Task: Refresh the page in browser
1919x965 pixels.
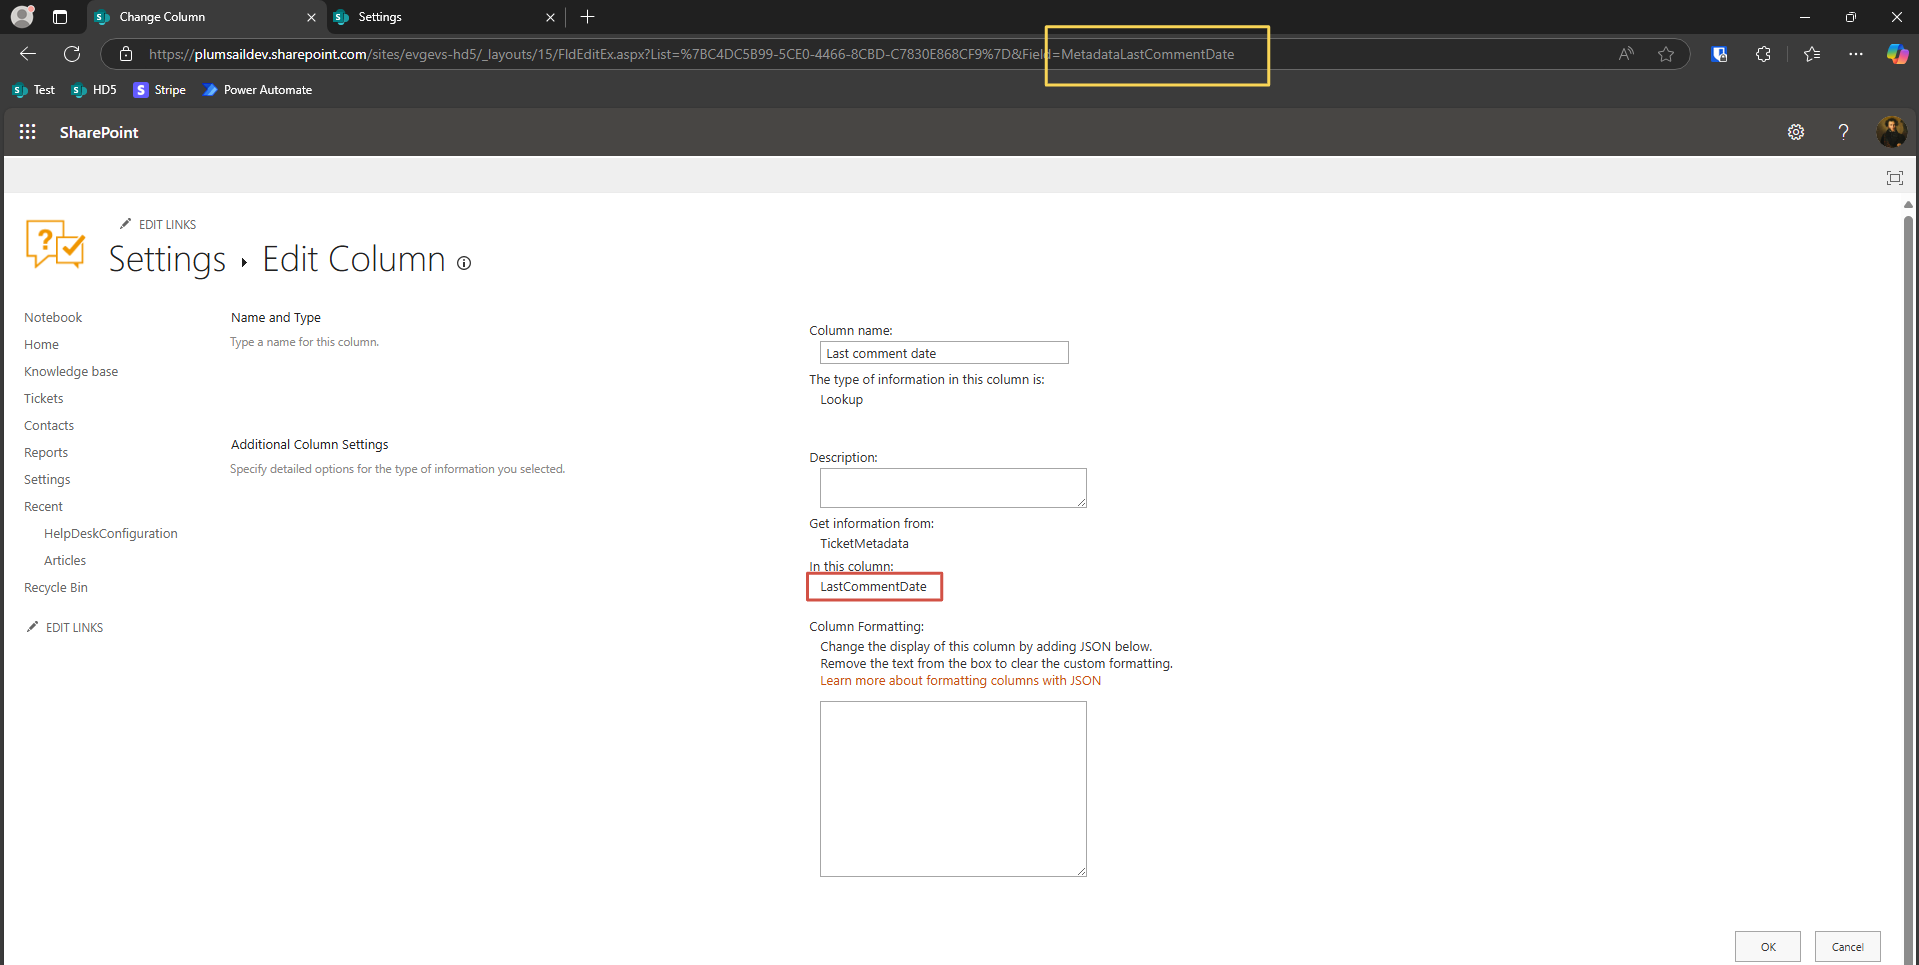Action: click(x=72, y=54)
